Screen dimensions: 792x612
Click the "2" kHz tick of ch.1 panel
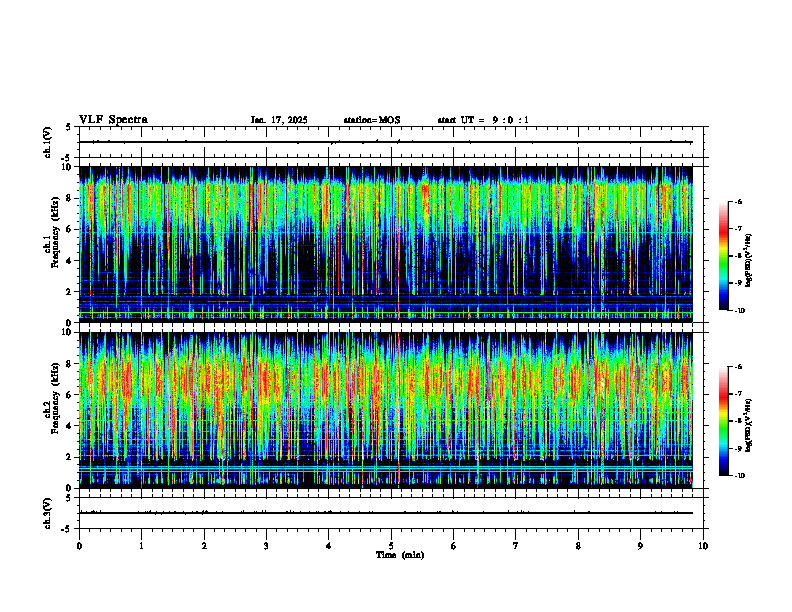[70, 292]
